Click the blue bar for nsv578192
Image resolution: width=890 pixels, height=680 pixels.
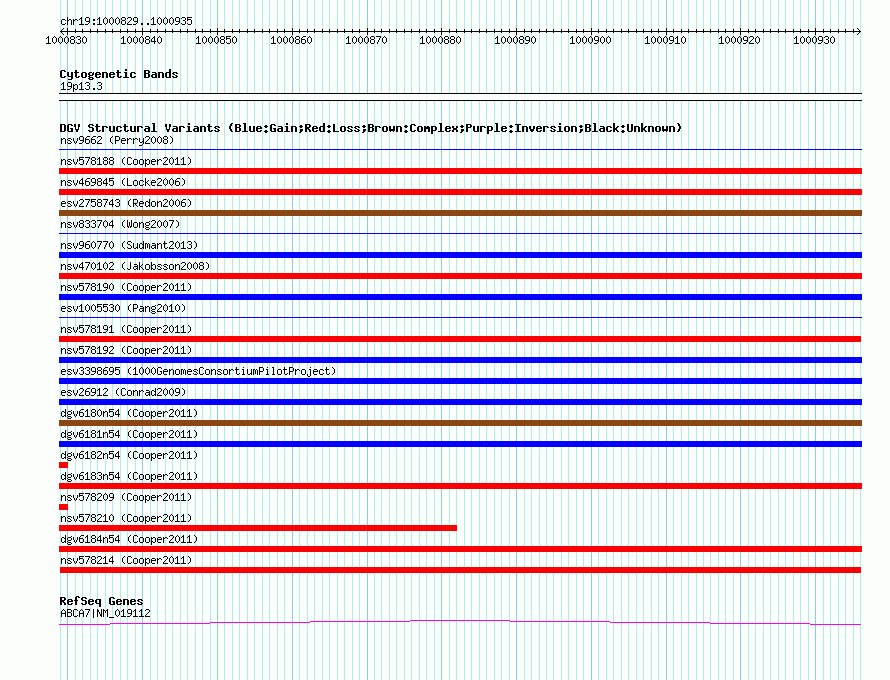460,360
